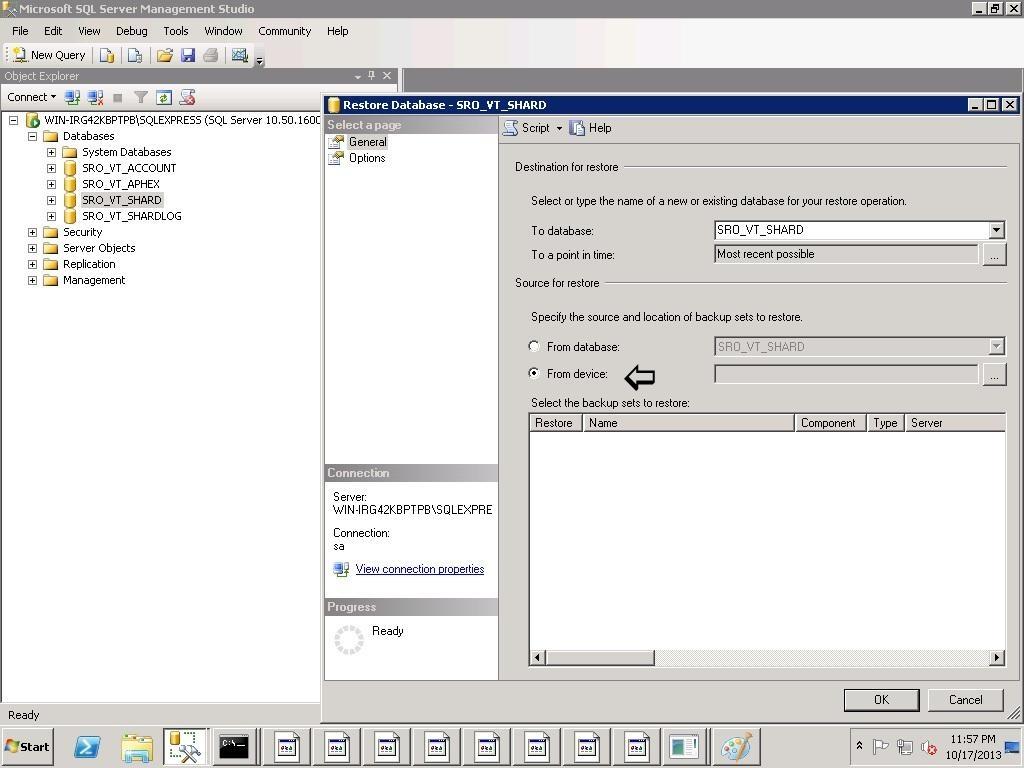Open Windows Explorer from the taskbar
Screen dimensions: 1024x768
point(137,746)
